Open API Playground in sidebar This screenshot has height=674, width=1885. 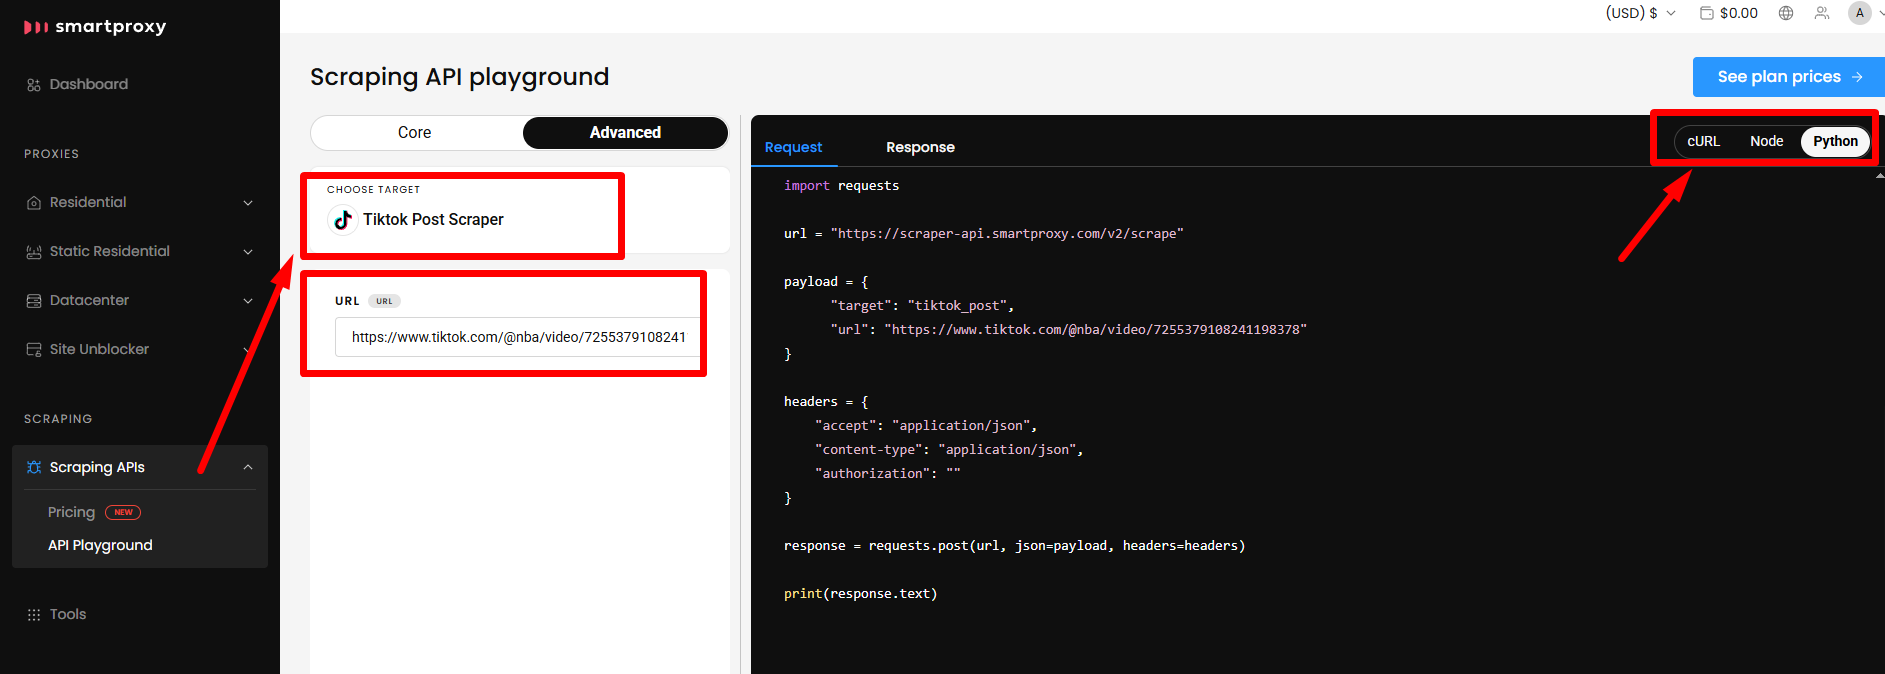click(x=100, y=546)
